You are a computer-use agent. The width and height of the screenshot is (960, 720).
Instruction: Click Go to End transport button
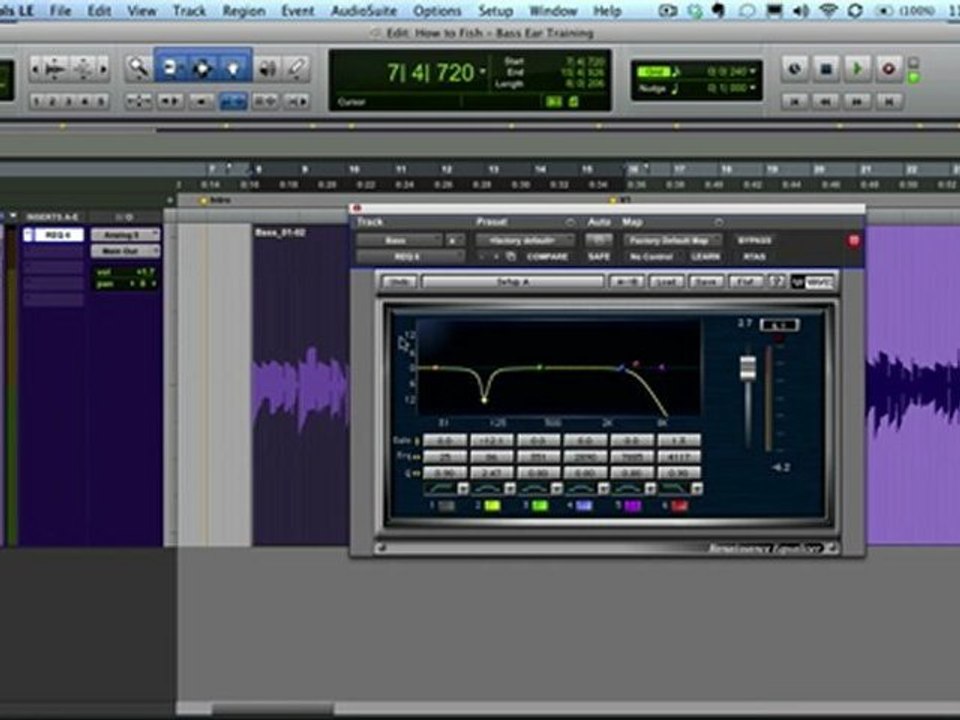point(888,101)
